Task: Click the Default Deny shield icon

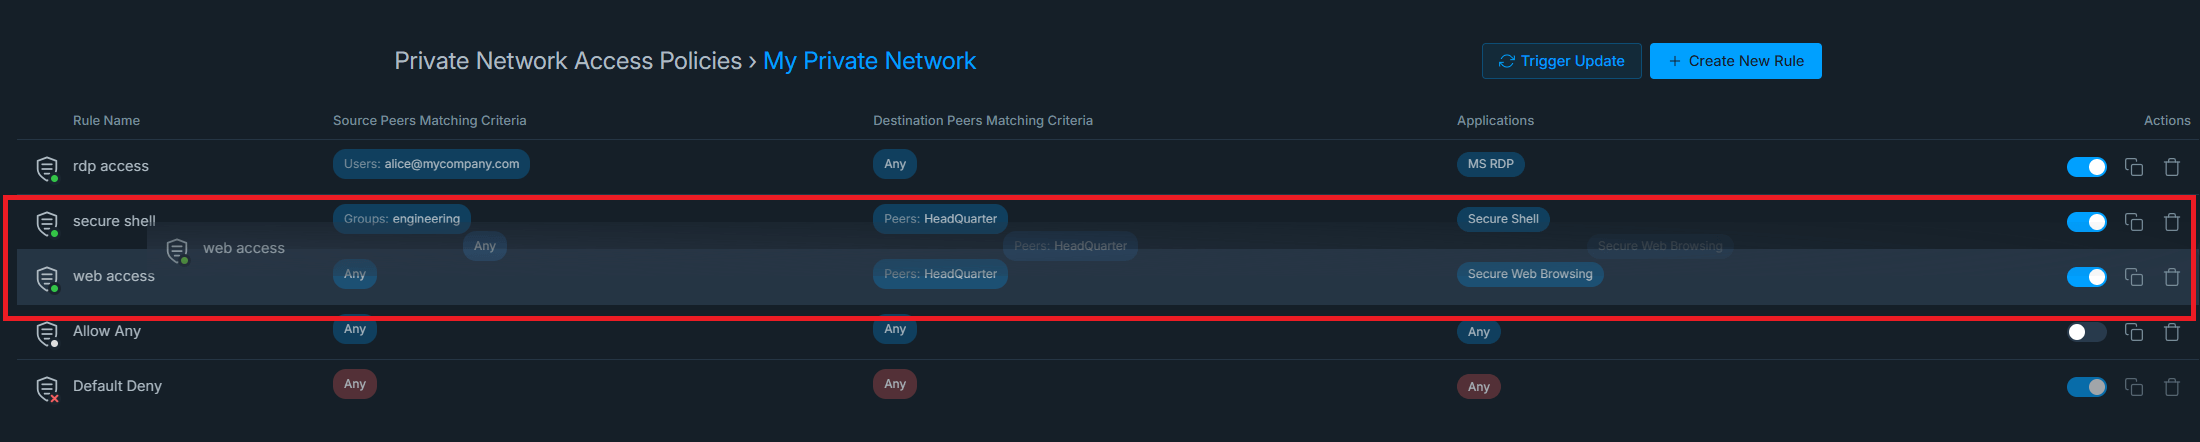Action: click(47, 388)
